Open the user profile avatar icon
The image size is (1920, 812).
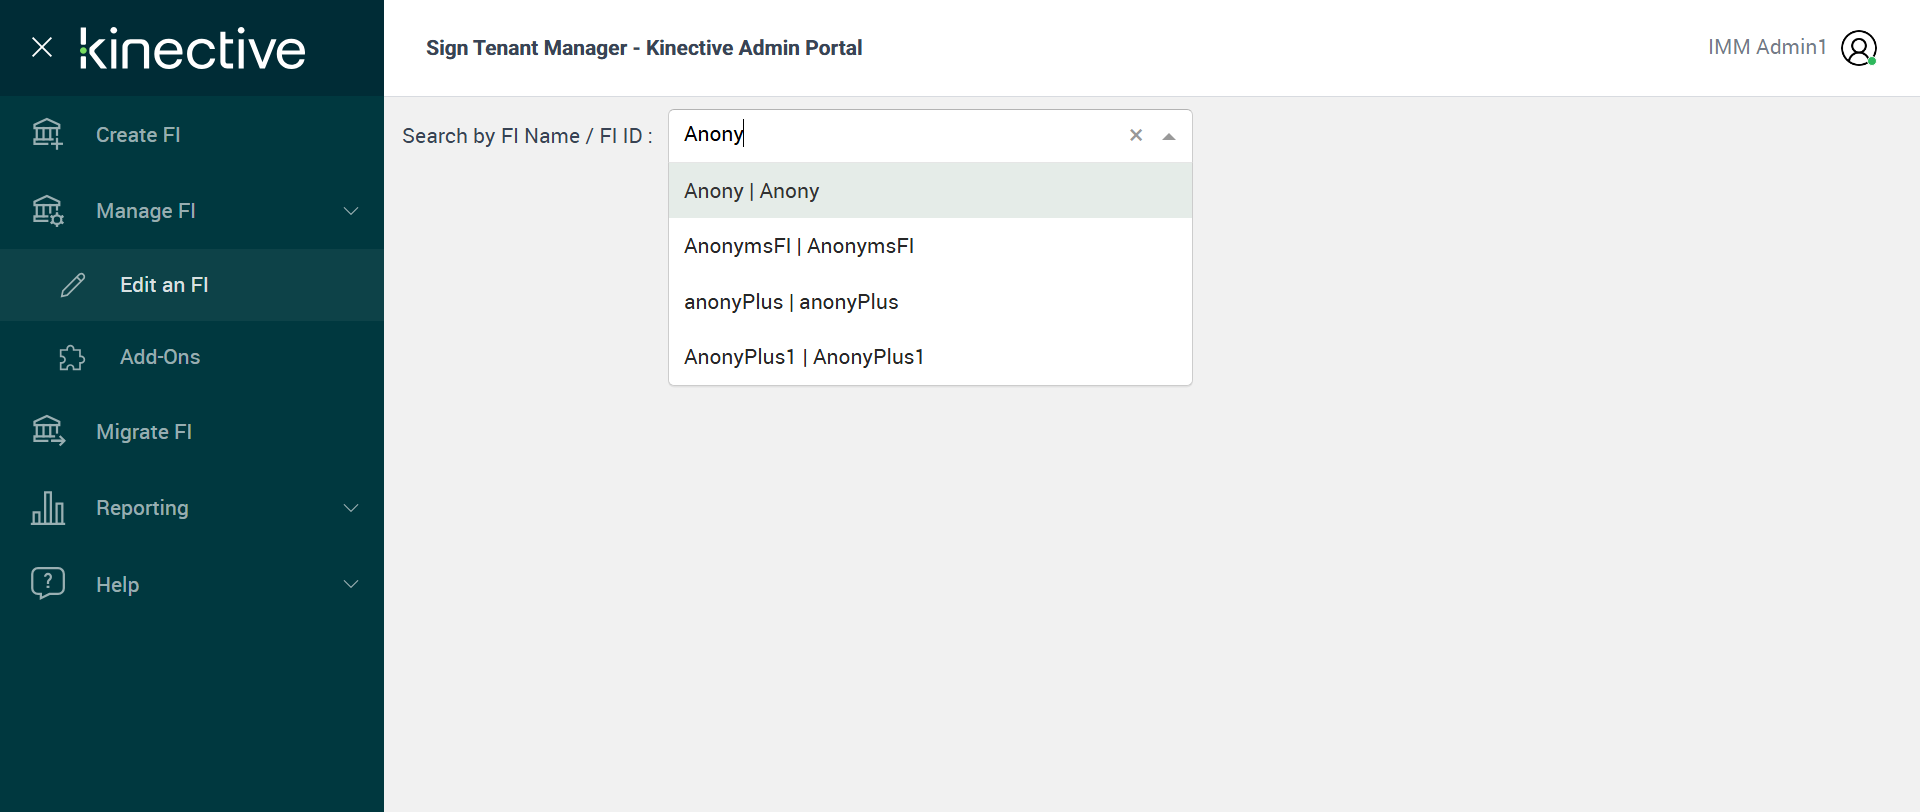pos(1858,48)
